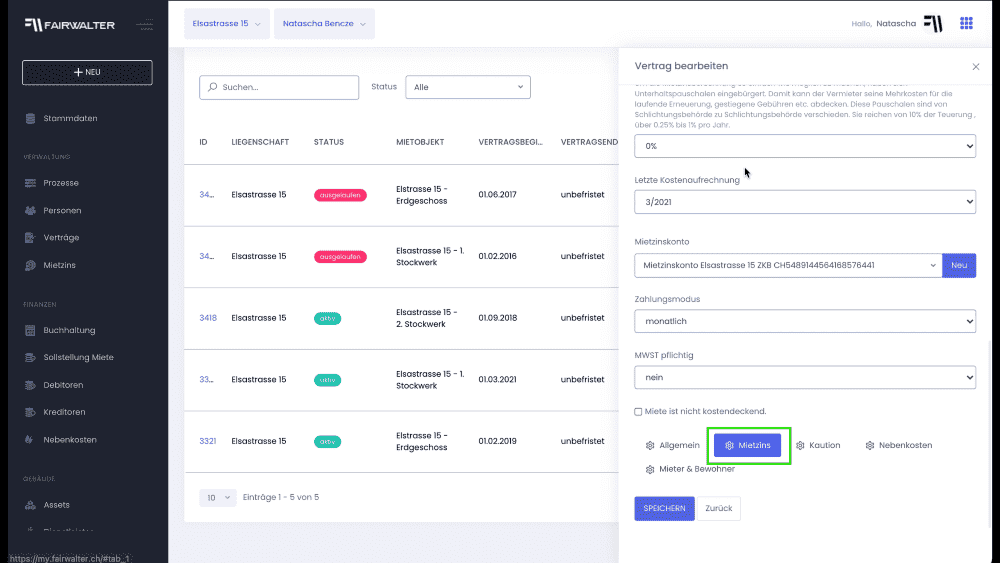Click the Fairwalter logo next to username

pyautogui.click(x=932, y=24)
